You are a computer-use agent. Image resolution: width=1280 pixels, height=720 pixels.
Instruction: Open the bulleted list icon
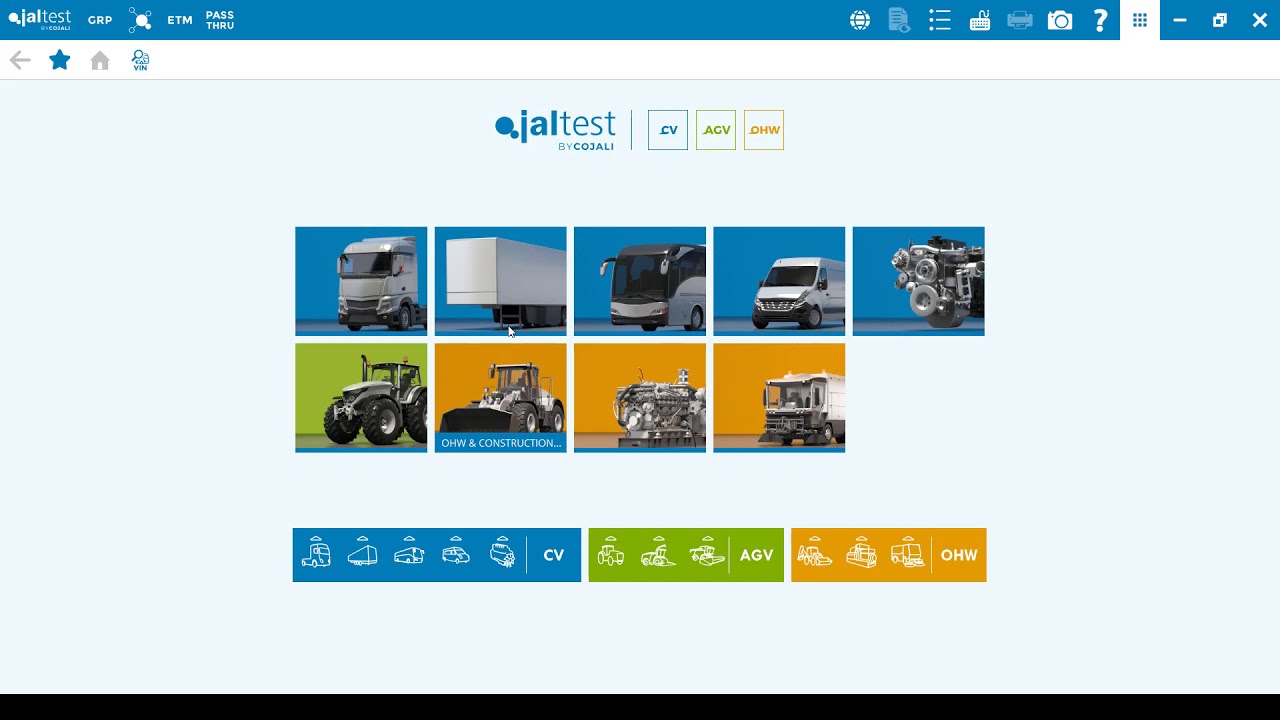click(x=939, y=20)
